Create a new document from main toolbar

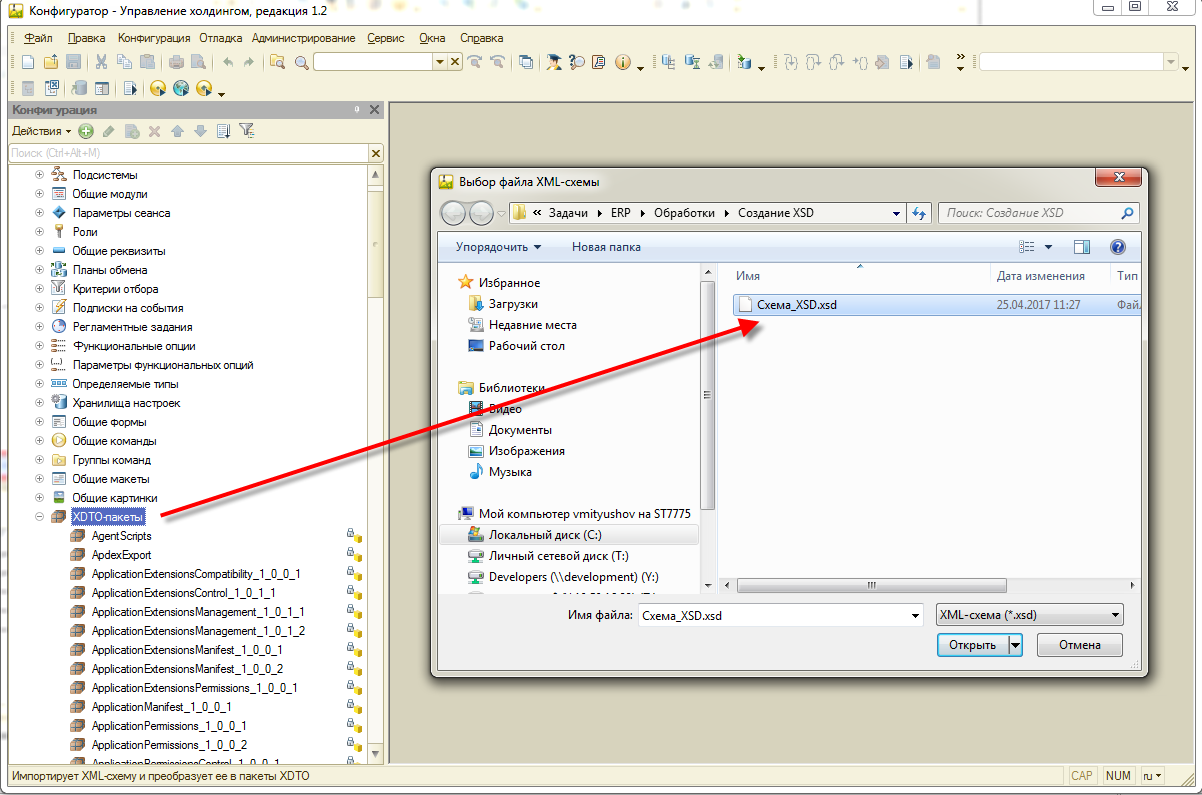(x=28, y=62)
